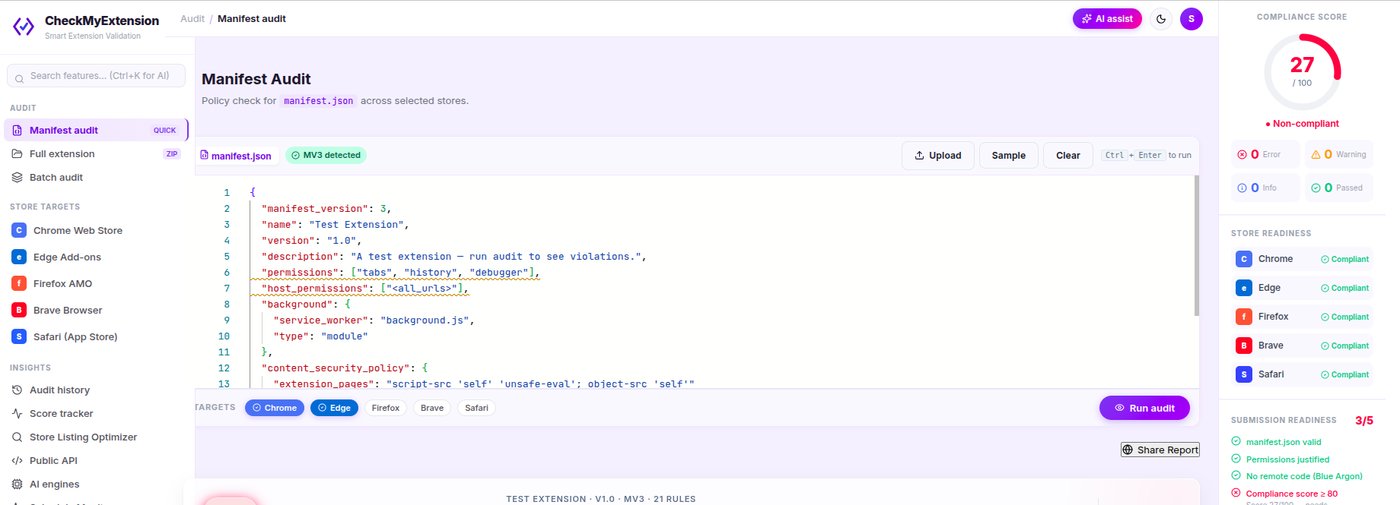This screenshot has width=1400, height=505.
Task: Toggle dark mode moon icon
Action: (x=1161, y=18)
